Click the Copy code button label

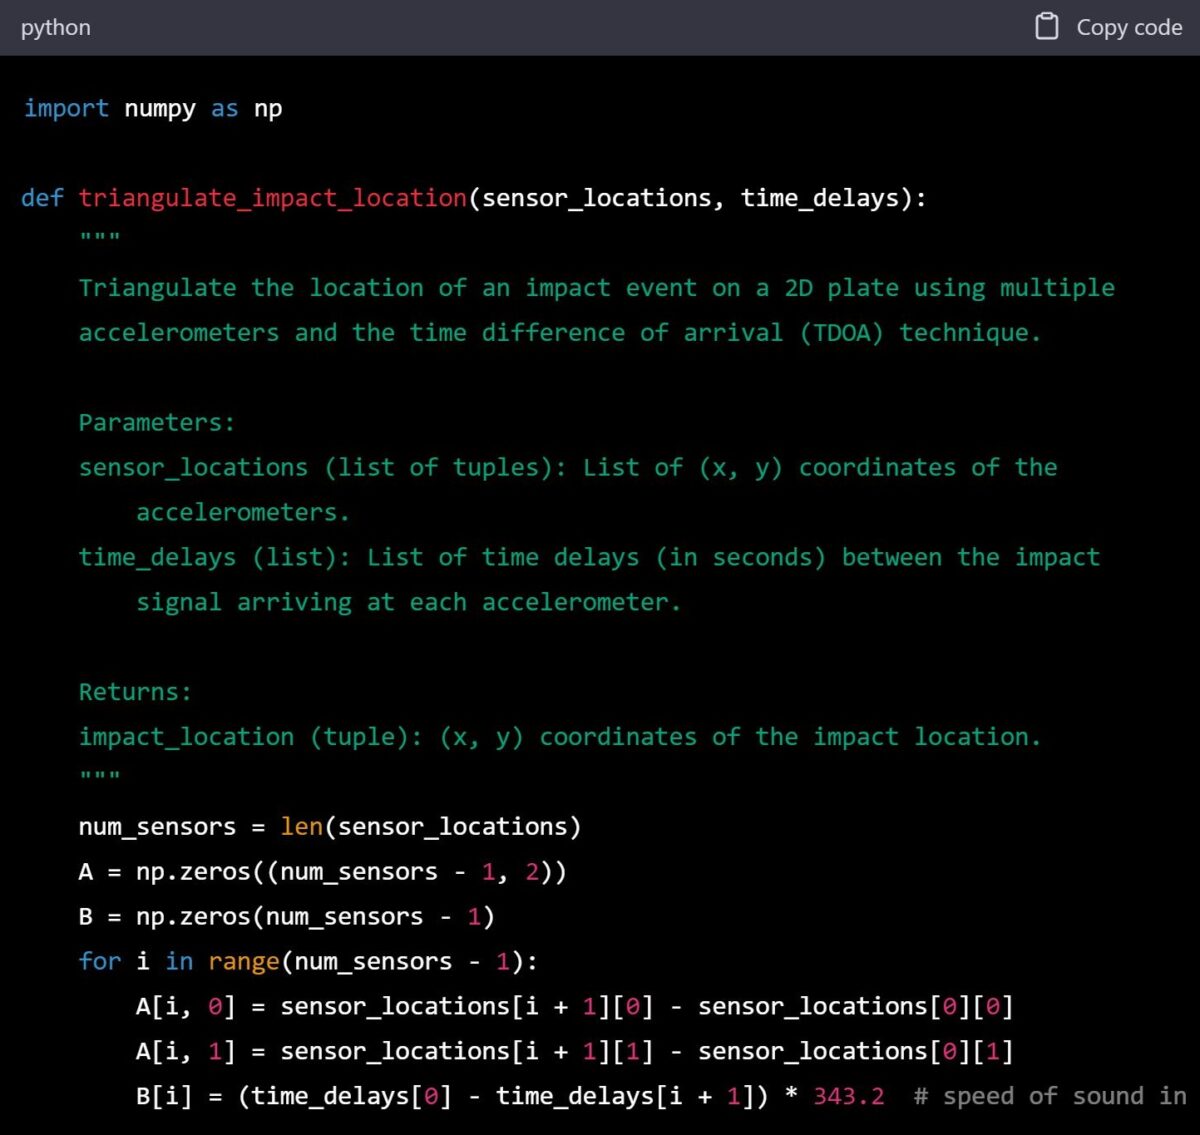[1129, 28]
